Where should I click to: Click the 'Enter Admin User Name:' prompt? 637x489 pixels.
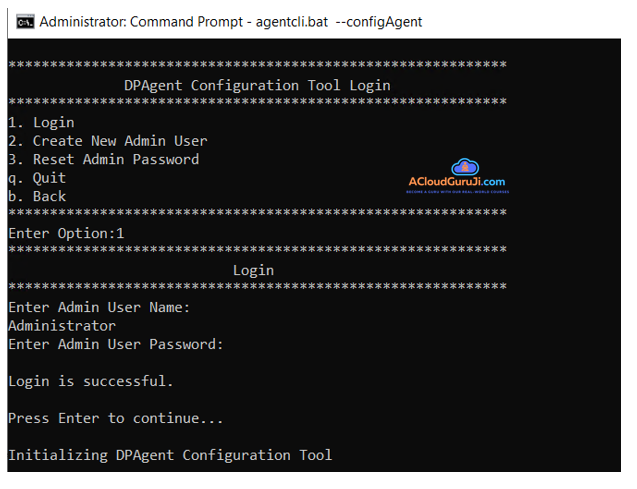tap(99, 307)
